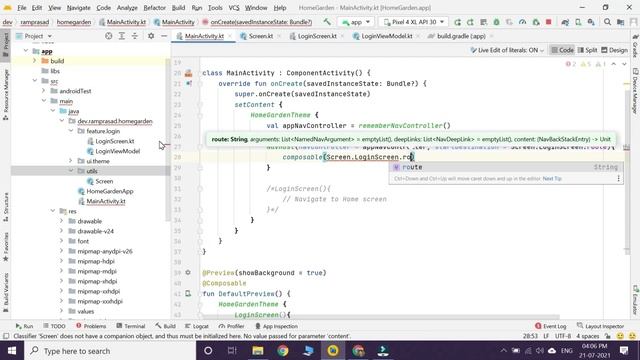
Task: Open Live Edit of literals dropdown
Action: pos(507,50)
